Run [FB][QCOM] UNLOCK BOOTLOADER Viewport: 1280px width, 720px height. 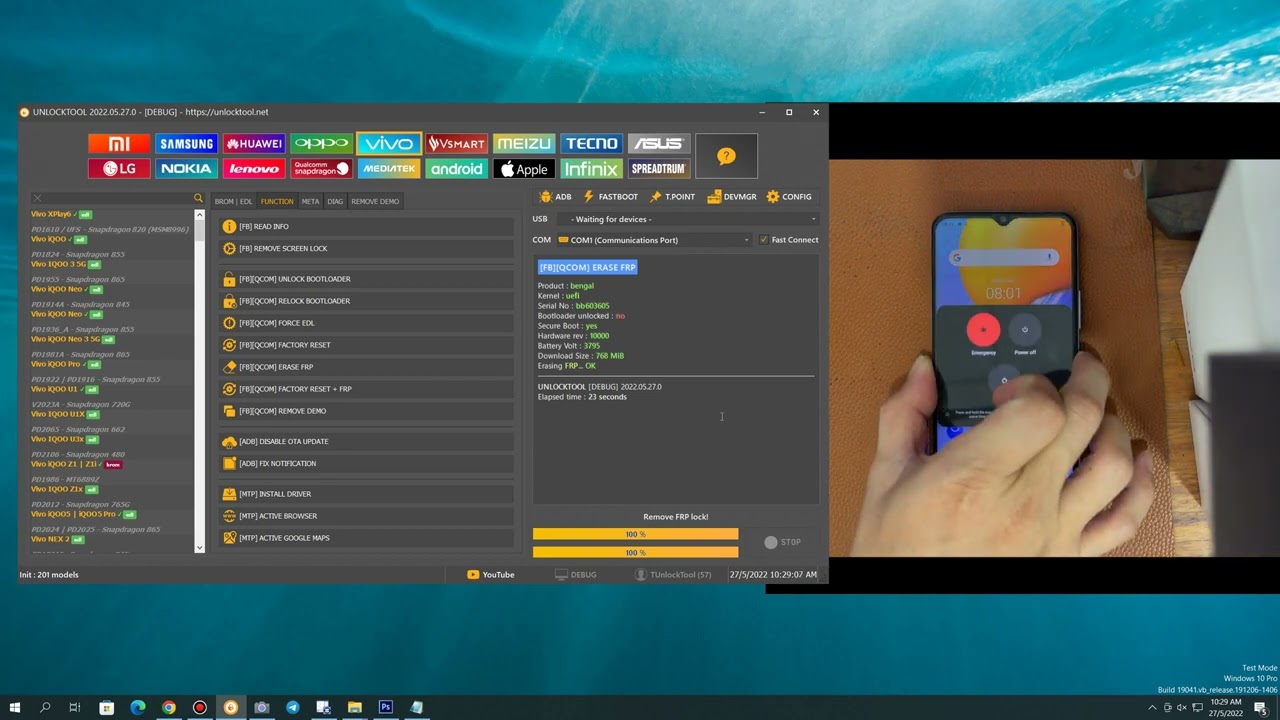(366, 279)
